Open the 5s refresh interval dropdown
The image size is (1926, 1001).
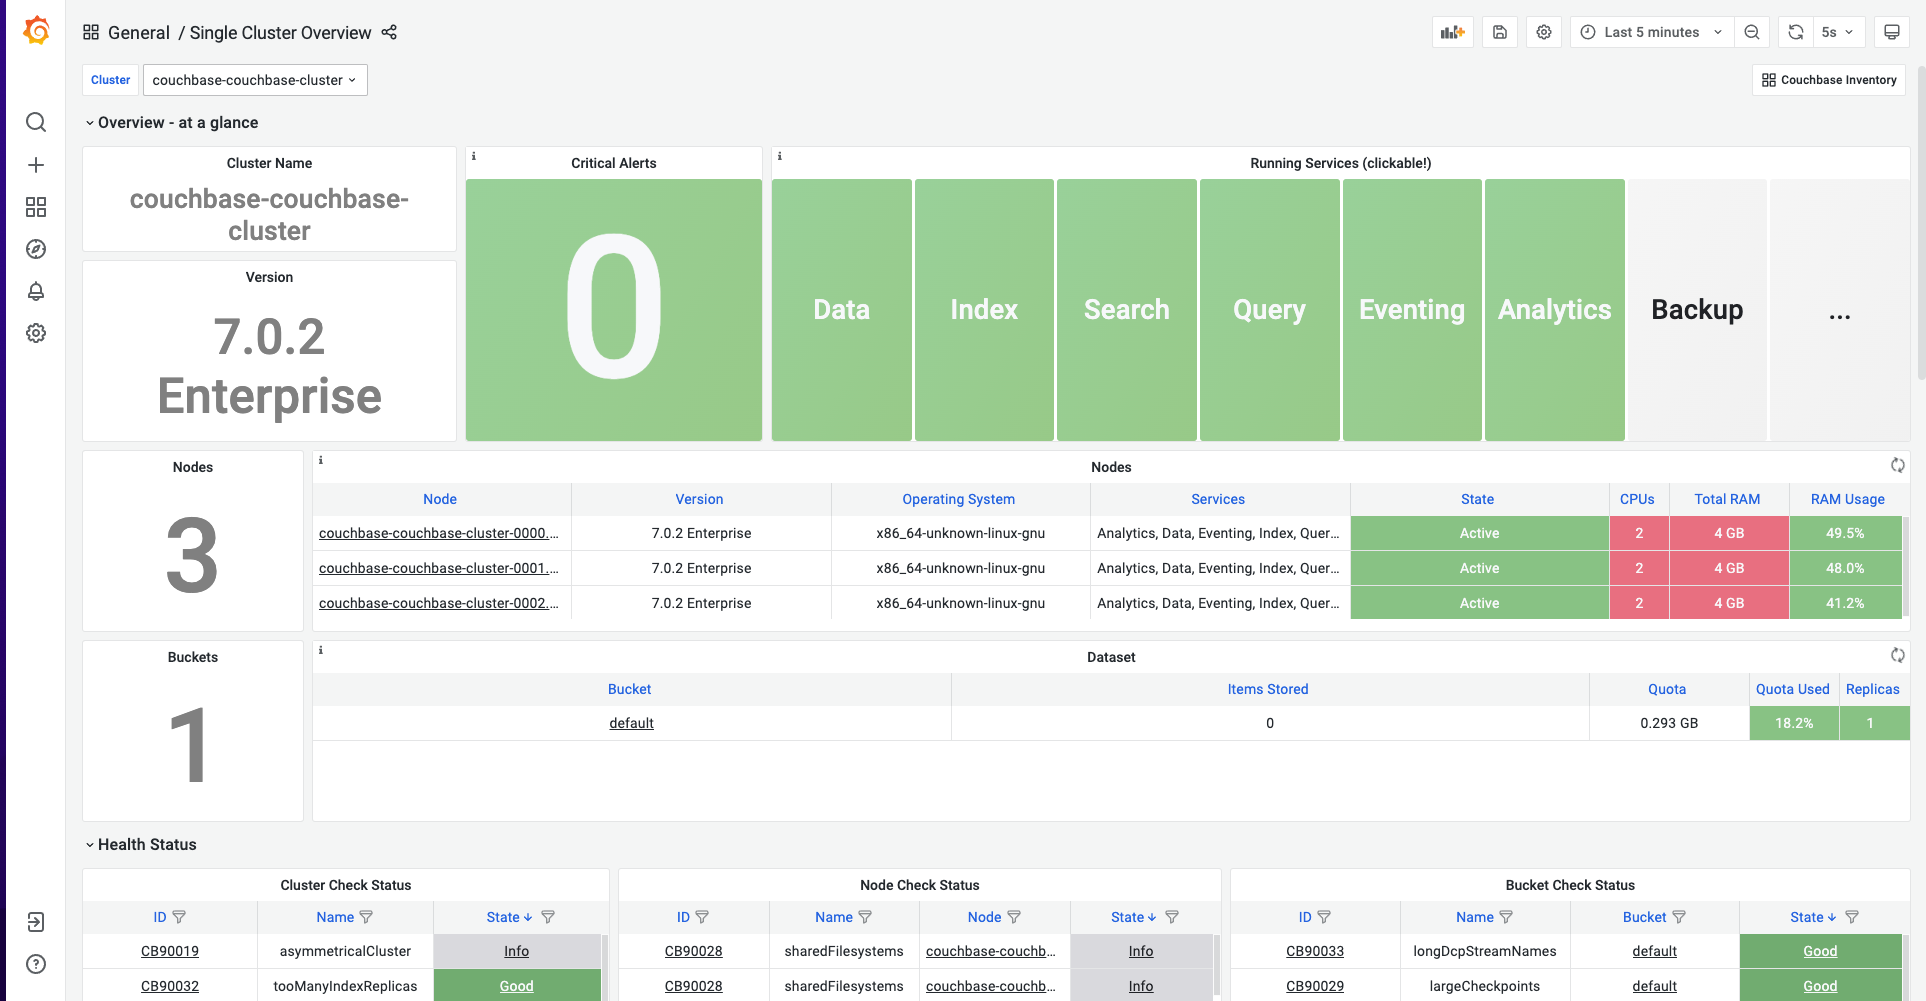click(1838, 32)
